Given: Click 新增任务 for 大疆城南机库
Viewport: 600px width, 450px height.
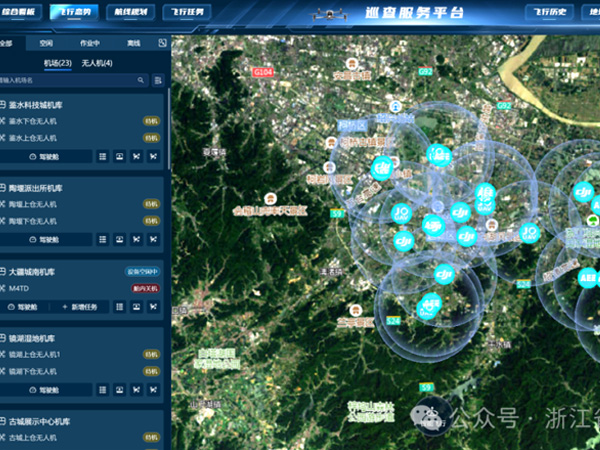Looking at the screenshot, I should (x=80, y=307).
